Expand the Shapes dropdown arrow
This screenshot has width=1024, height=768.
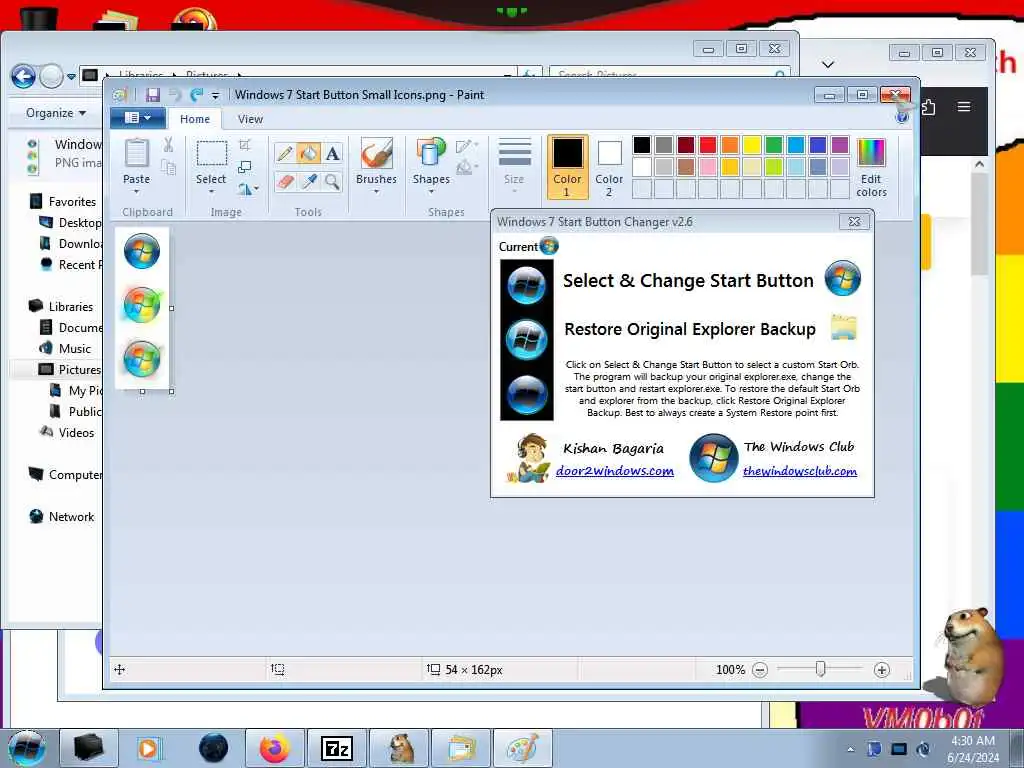pos(431,191)
